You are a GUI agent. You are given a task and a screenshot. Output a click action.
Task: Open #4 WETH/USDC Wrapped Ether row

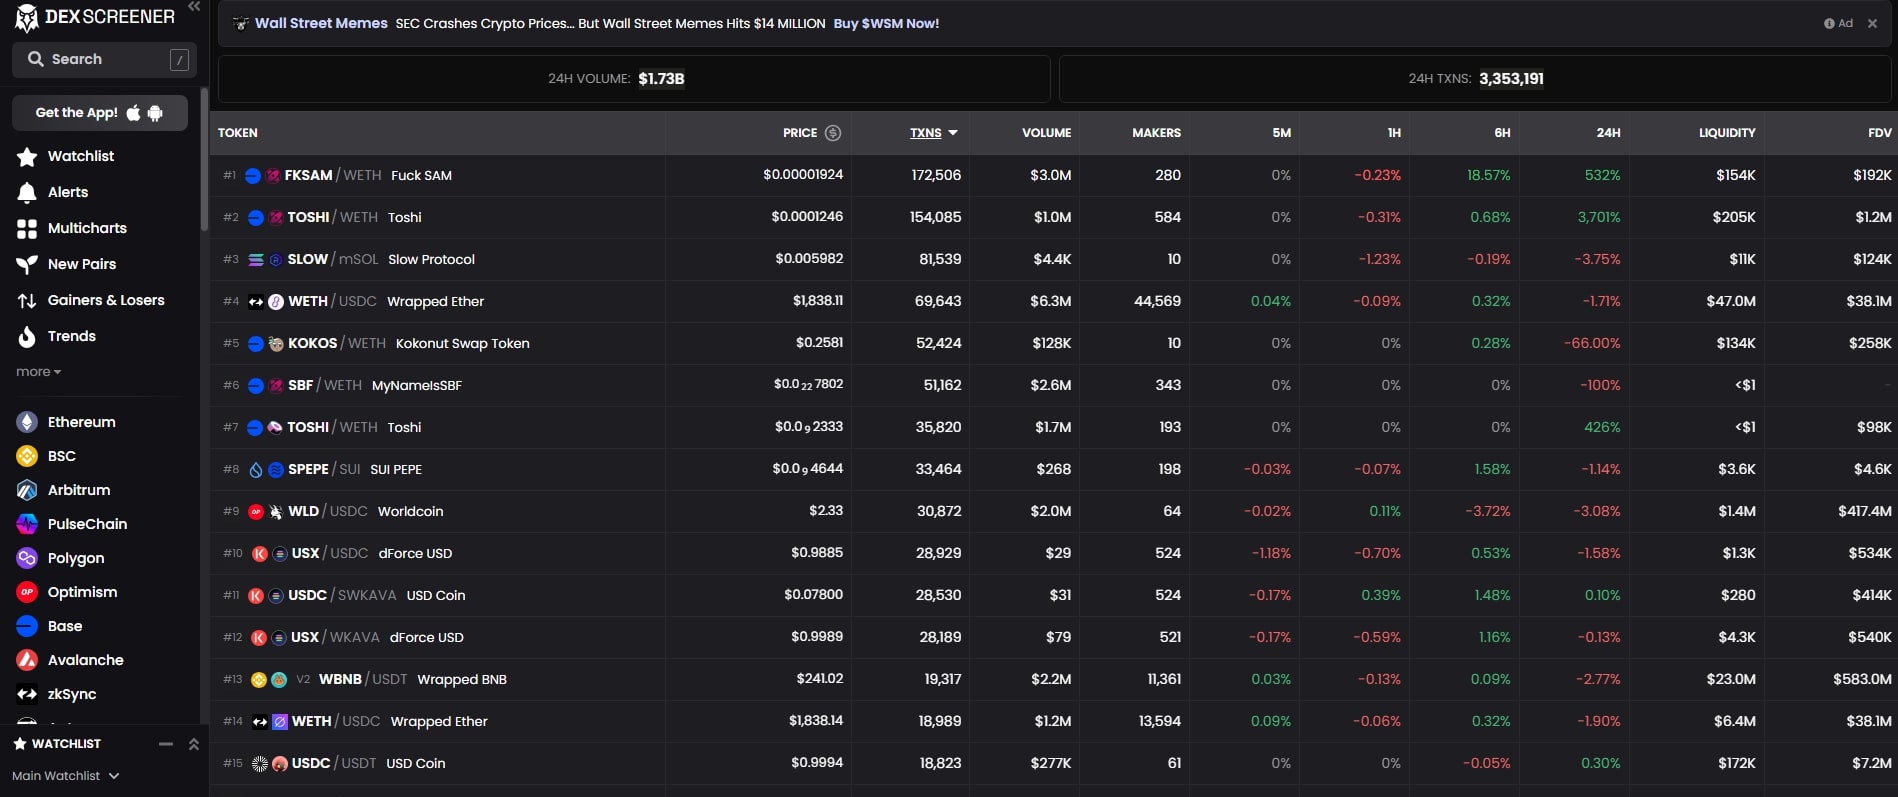[1054, 301]
